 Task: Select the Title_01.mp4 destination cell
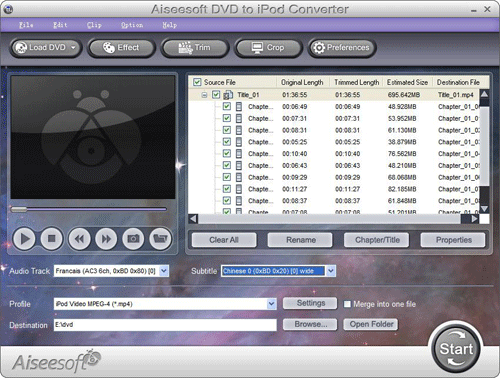tap(456, 95)
